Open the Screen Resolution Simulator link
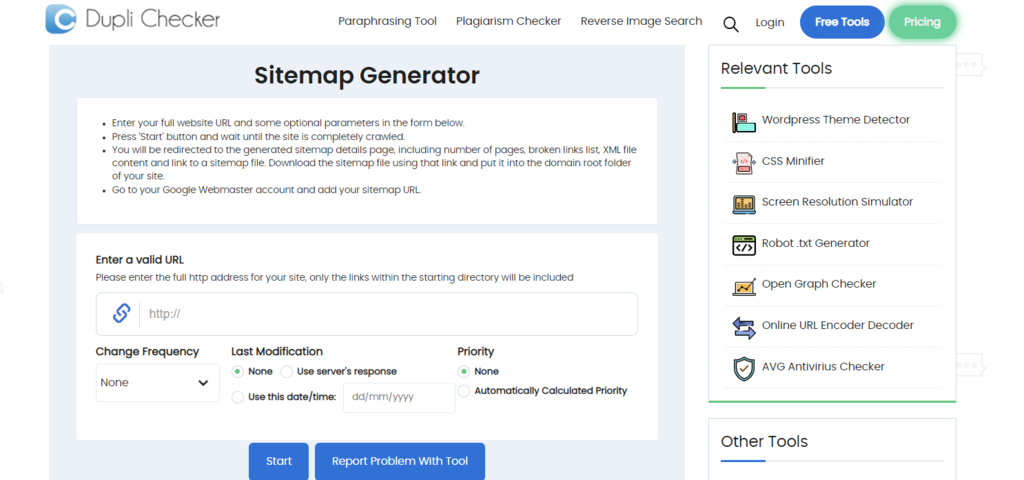1024x480 pixels. (x=837, y=202)
